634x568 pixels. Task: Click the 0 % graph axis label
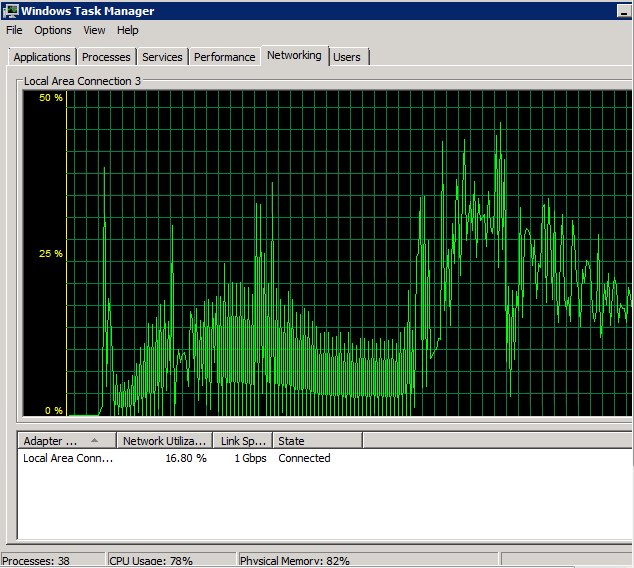coord(54,411)
